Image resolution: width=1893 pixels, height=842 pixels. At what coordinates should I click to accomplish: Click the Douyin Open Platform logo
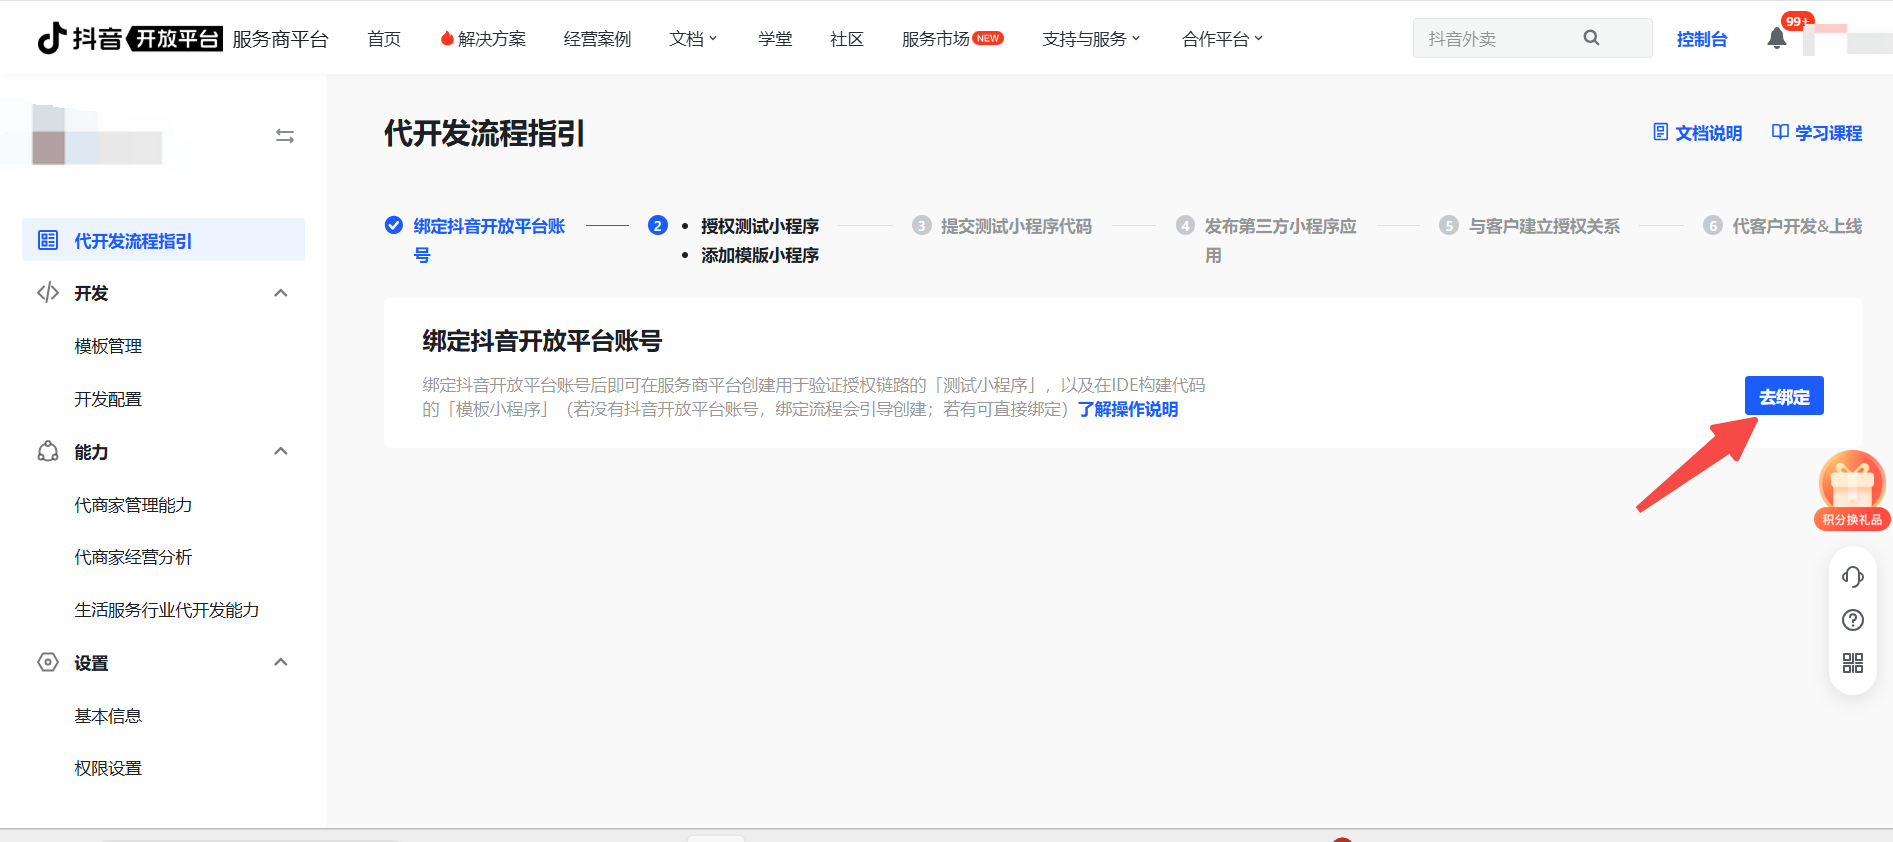coord(130,38)
